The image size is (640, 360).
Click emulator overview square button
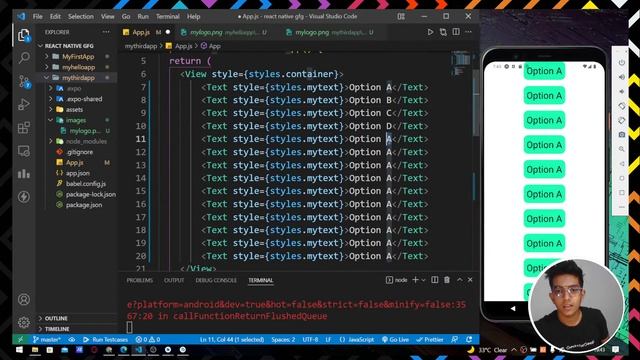pos(622,192)
